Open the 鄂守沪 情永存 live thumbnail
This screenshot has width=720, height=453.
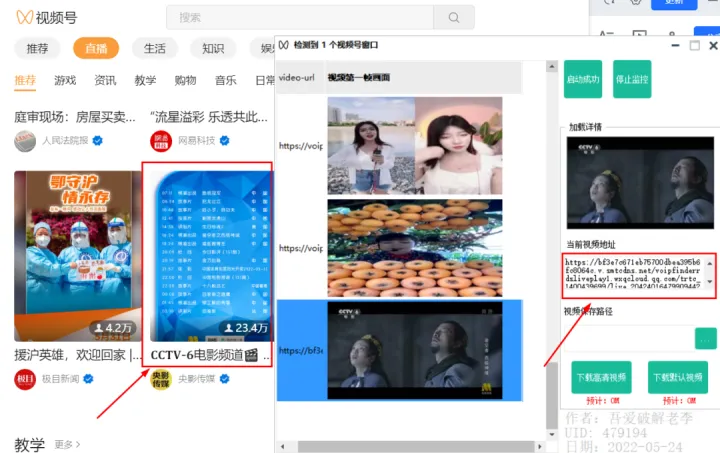(x=77, y=256)
